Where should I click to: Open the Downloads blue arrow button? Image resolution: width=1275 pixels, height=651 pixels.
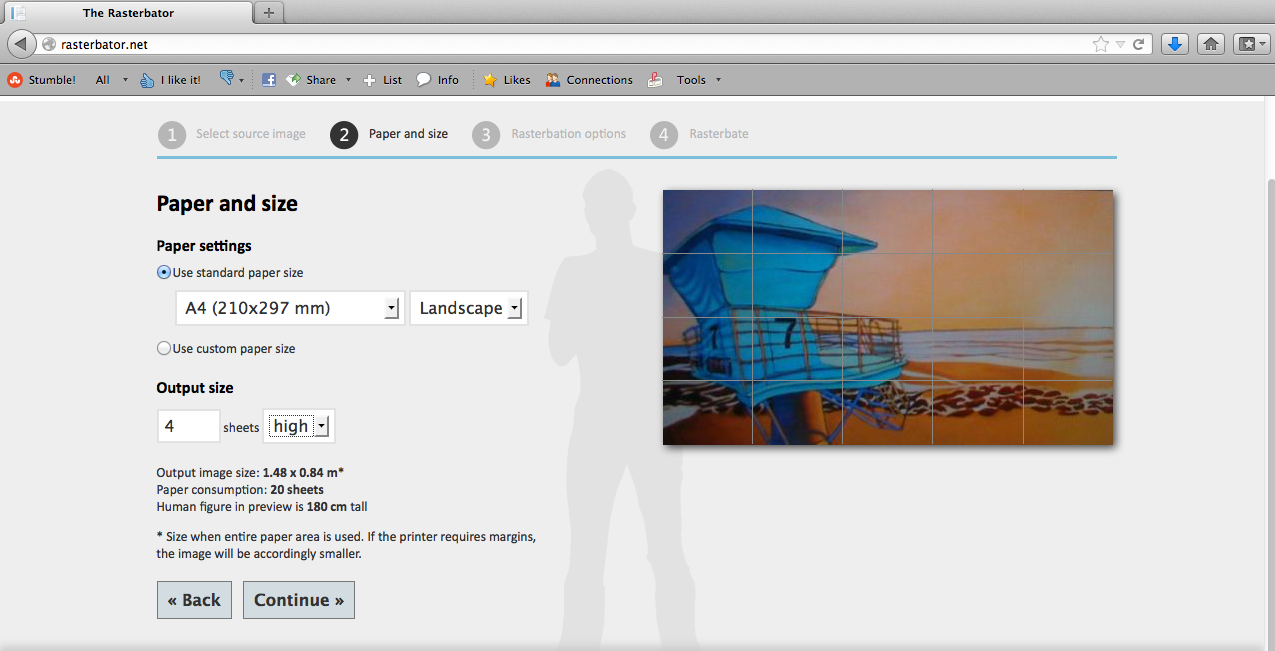1175,44
